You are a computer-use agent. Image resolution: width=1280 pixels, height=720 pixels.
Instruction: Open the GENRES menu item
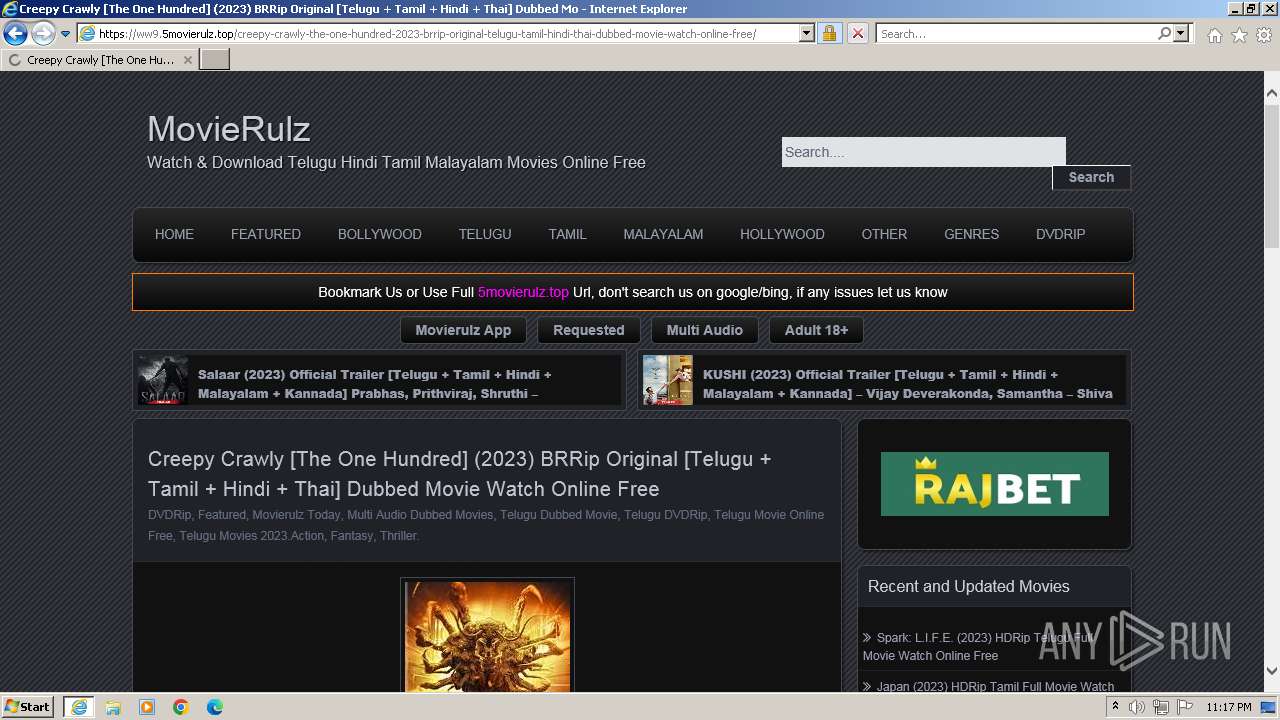click(x=971, y=234)
